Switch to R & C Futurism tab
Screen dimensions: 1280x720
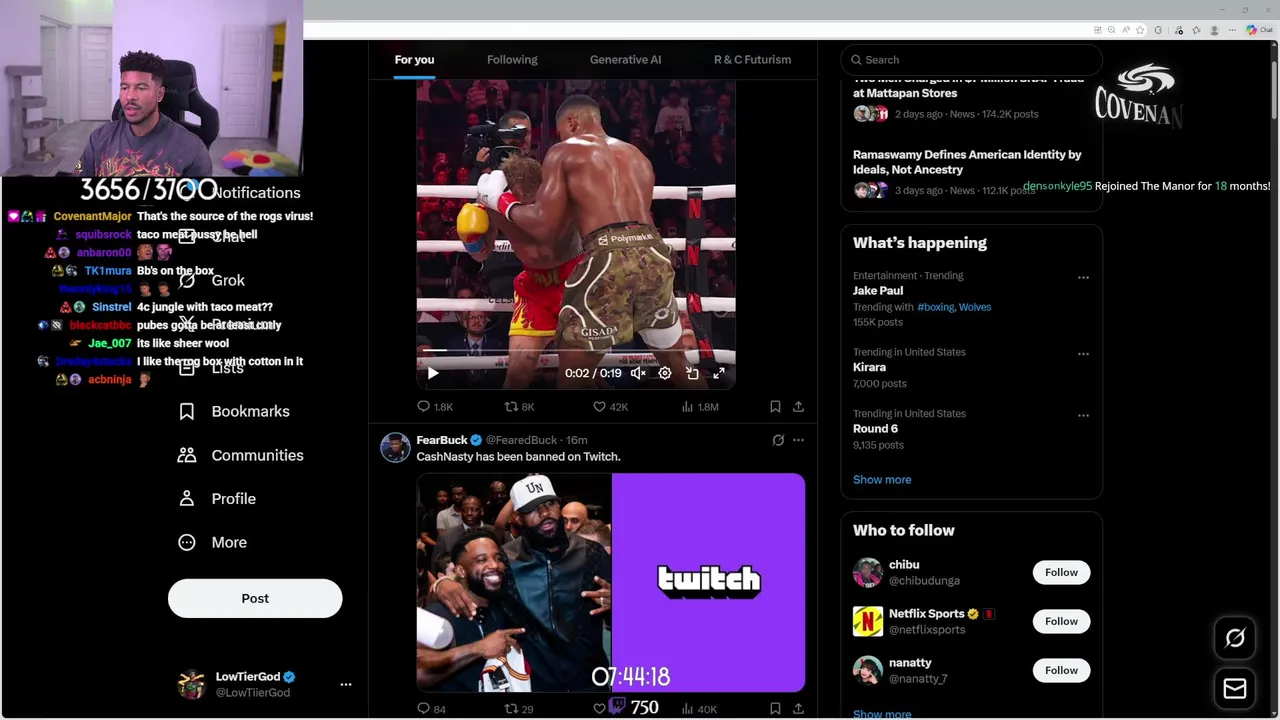click(x=752, y=60)
